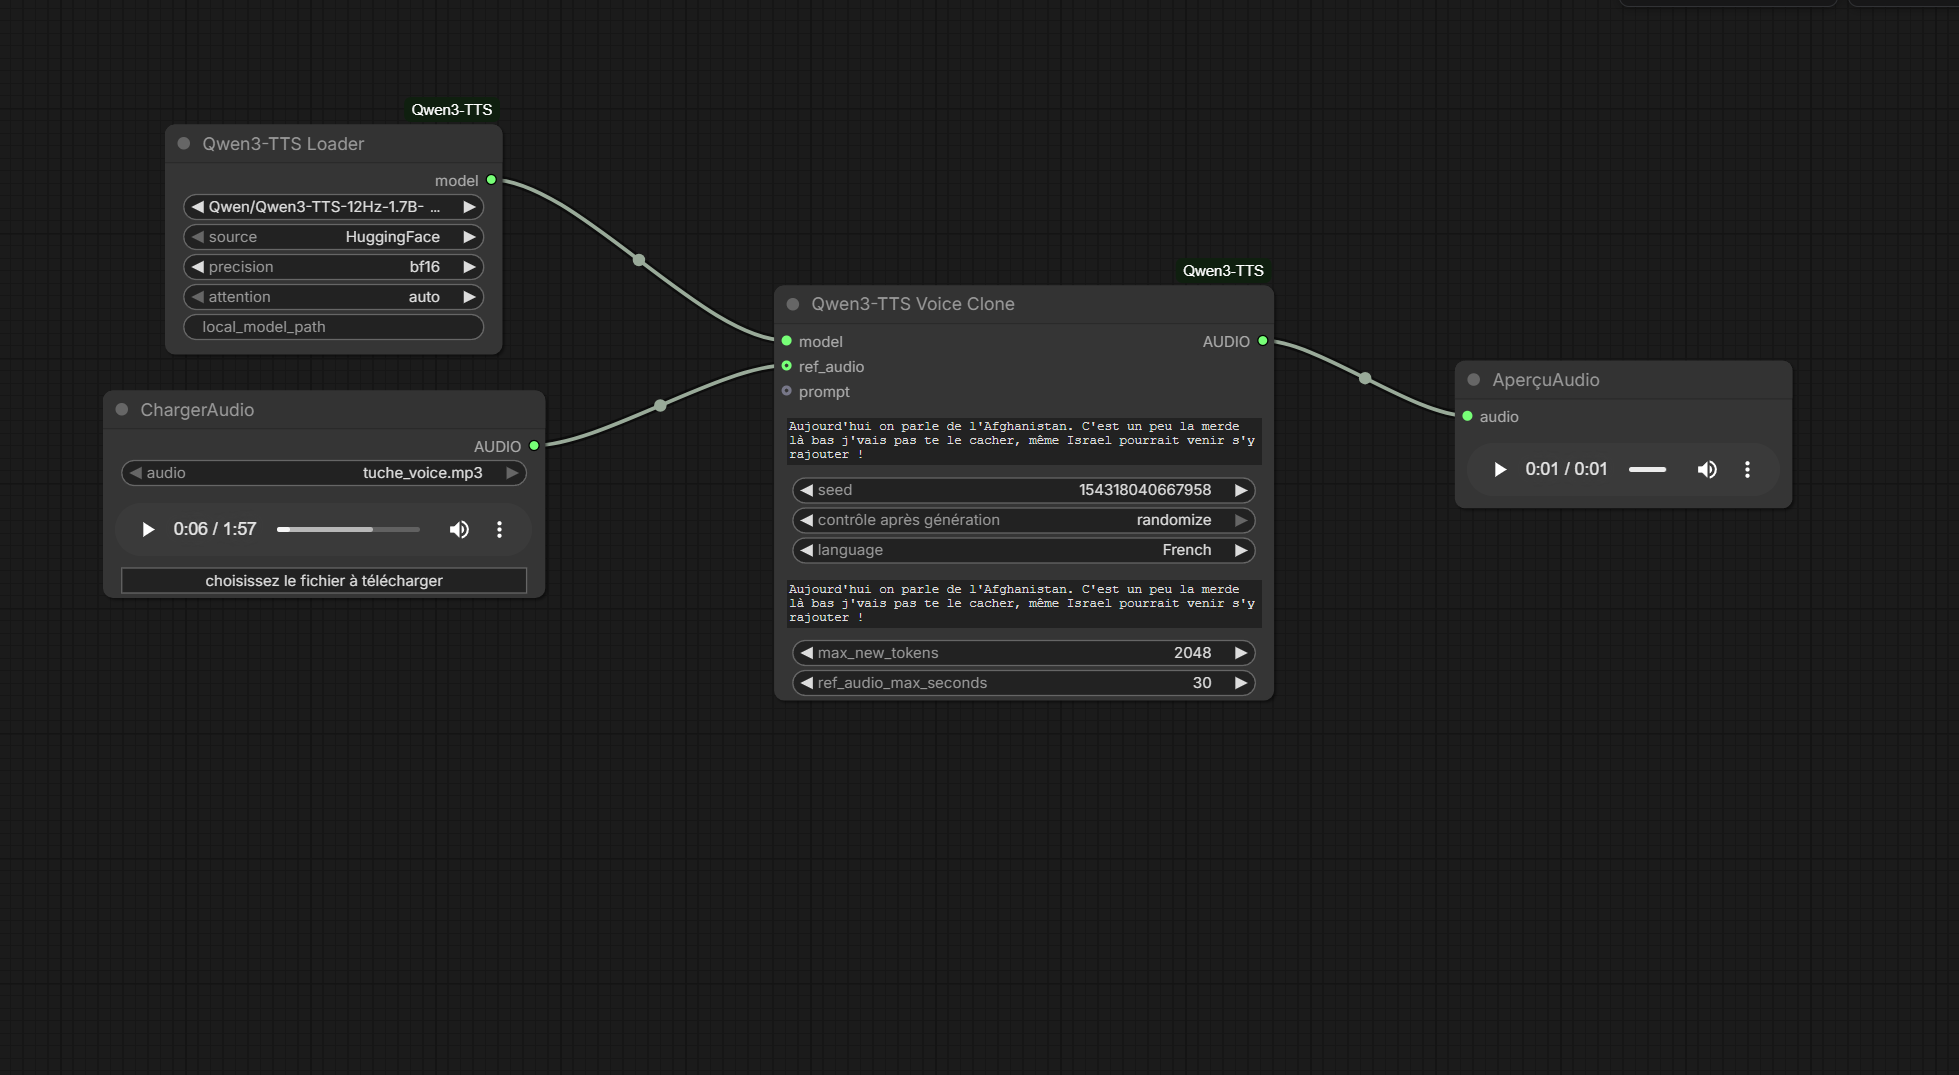Click the AUDIO output port of Voice Clone

click(1263, 341)
